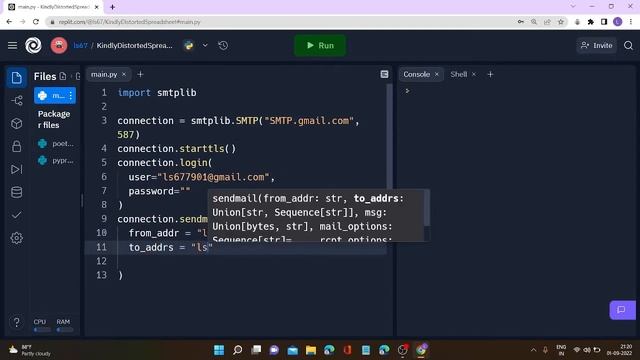Open the Replit hamburger menu

[x=12, y=45]
